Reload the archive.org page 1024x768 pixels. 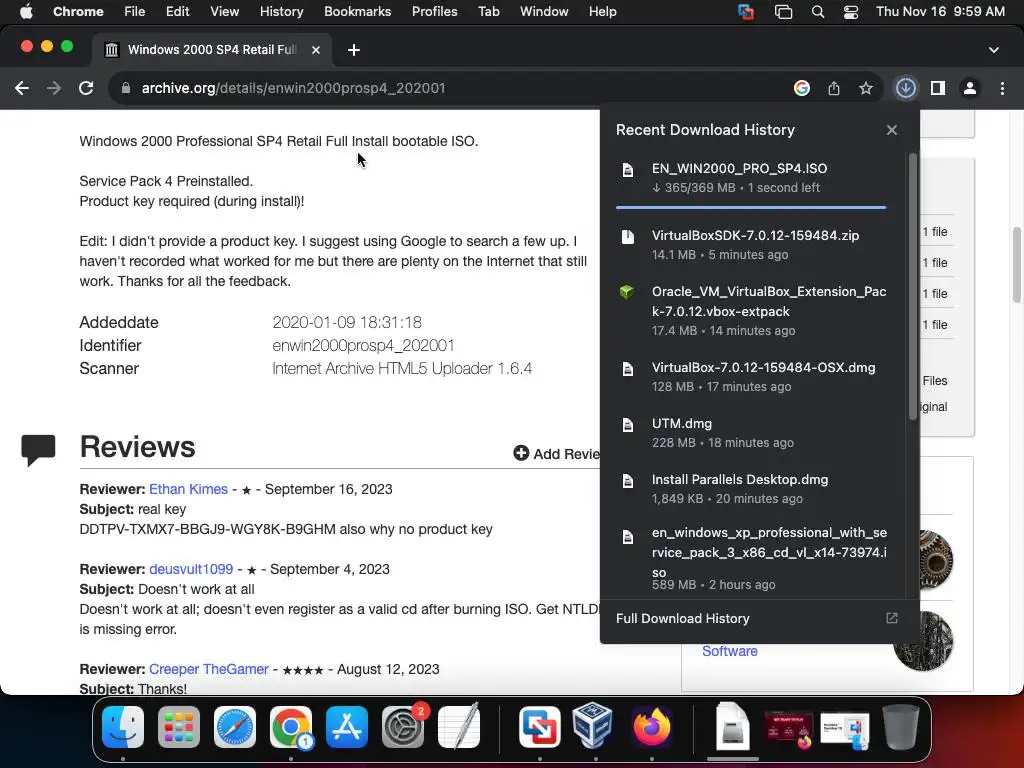86,88
